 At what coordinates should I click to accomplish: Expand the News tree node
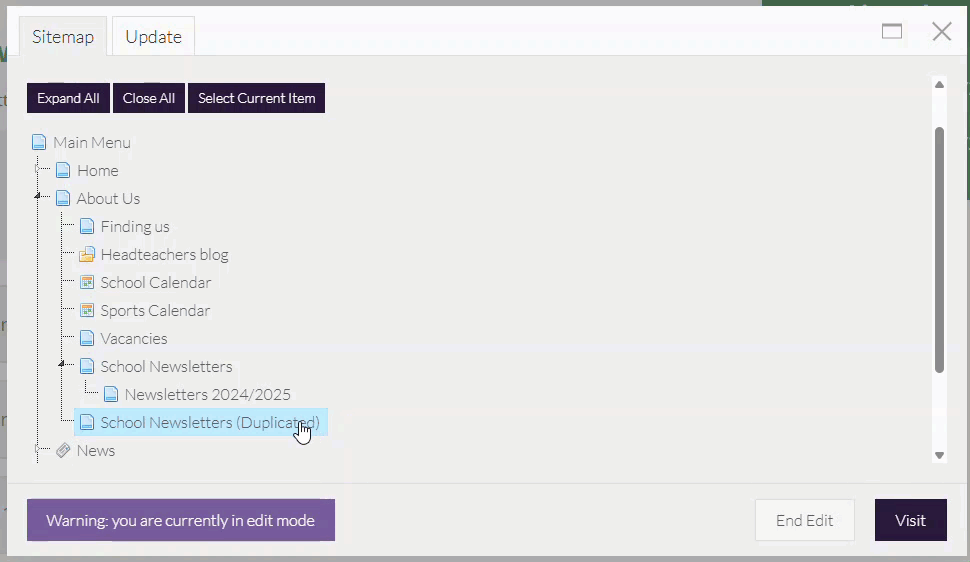tap(38, 450)
